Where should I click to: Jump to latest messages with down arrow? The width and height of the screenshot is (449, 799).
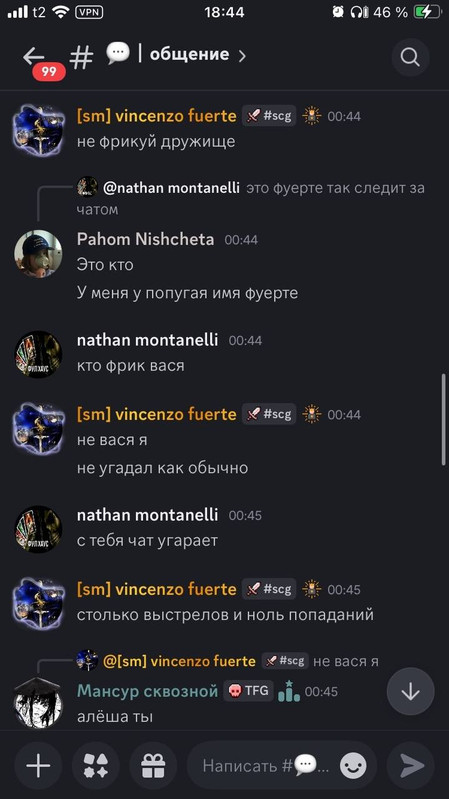410,691
